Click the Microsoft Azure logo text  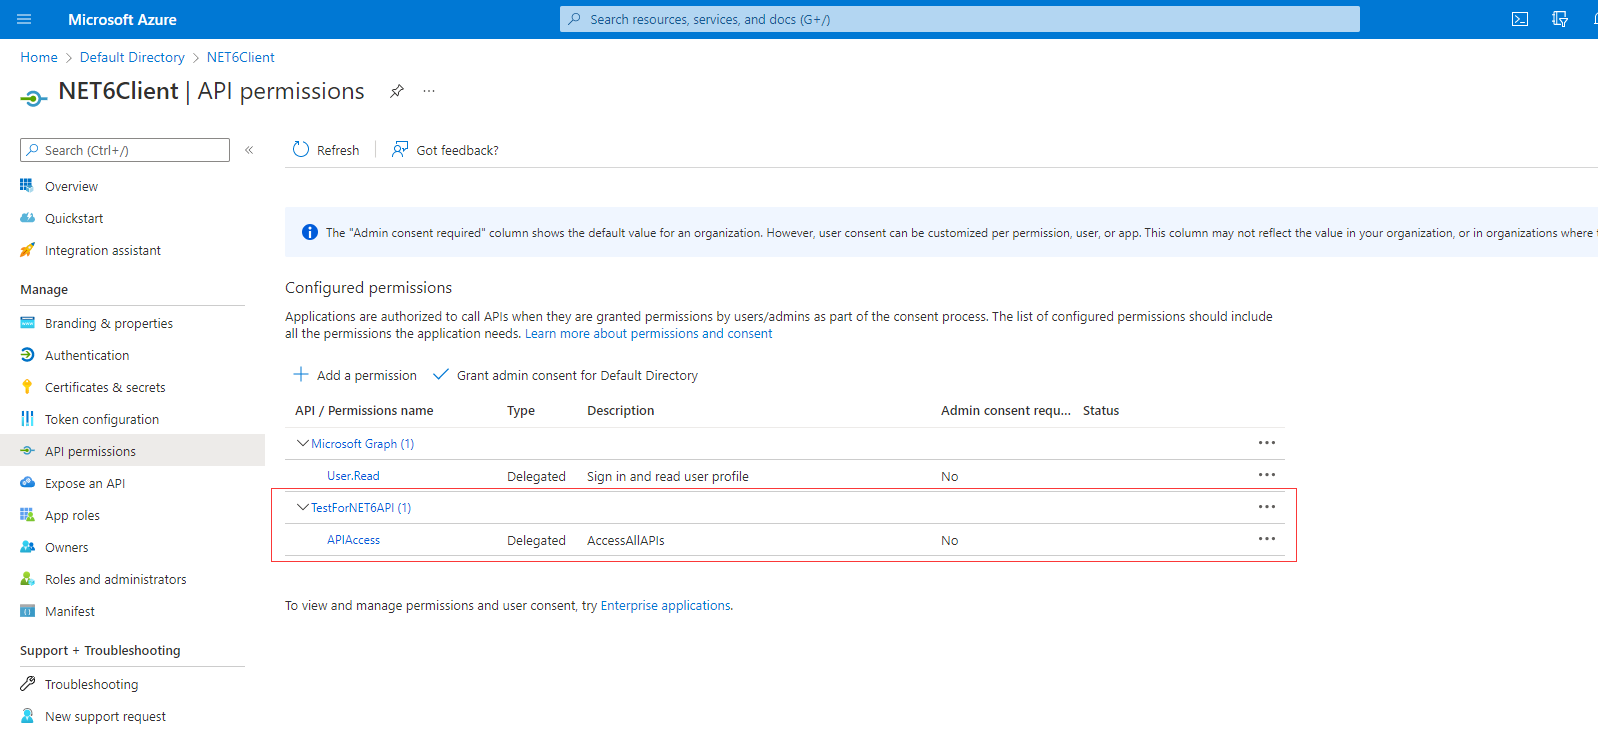coord(122,19)
